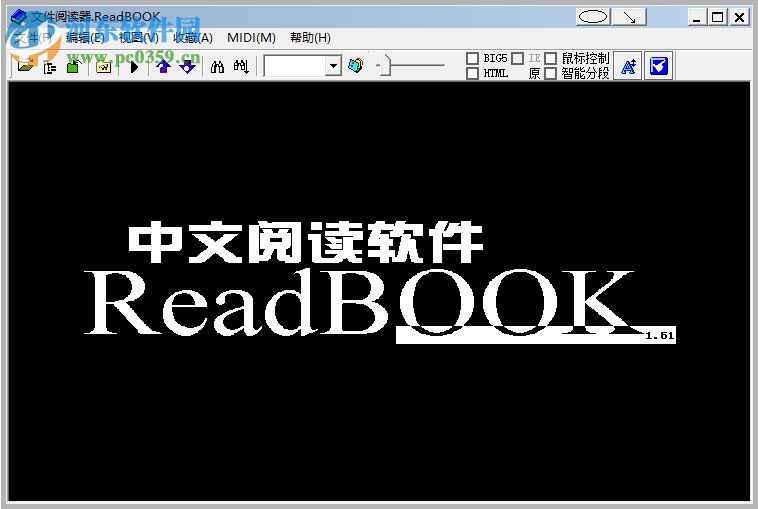Enable the BIG5 encoding checkbox
The height and width of the screenshot is (509, 758).
tap(472, 58)
